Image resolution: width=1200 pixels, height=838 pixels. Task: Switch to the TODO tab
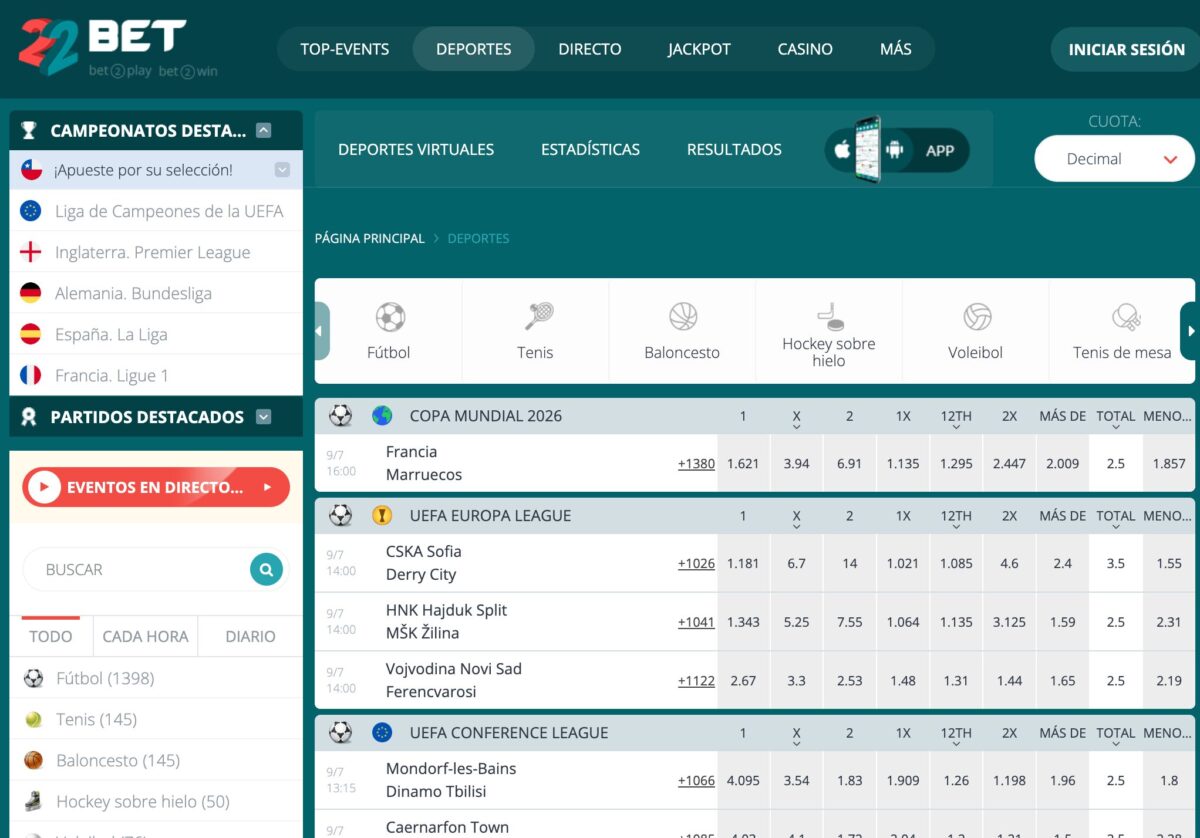(x=51, y=636)
